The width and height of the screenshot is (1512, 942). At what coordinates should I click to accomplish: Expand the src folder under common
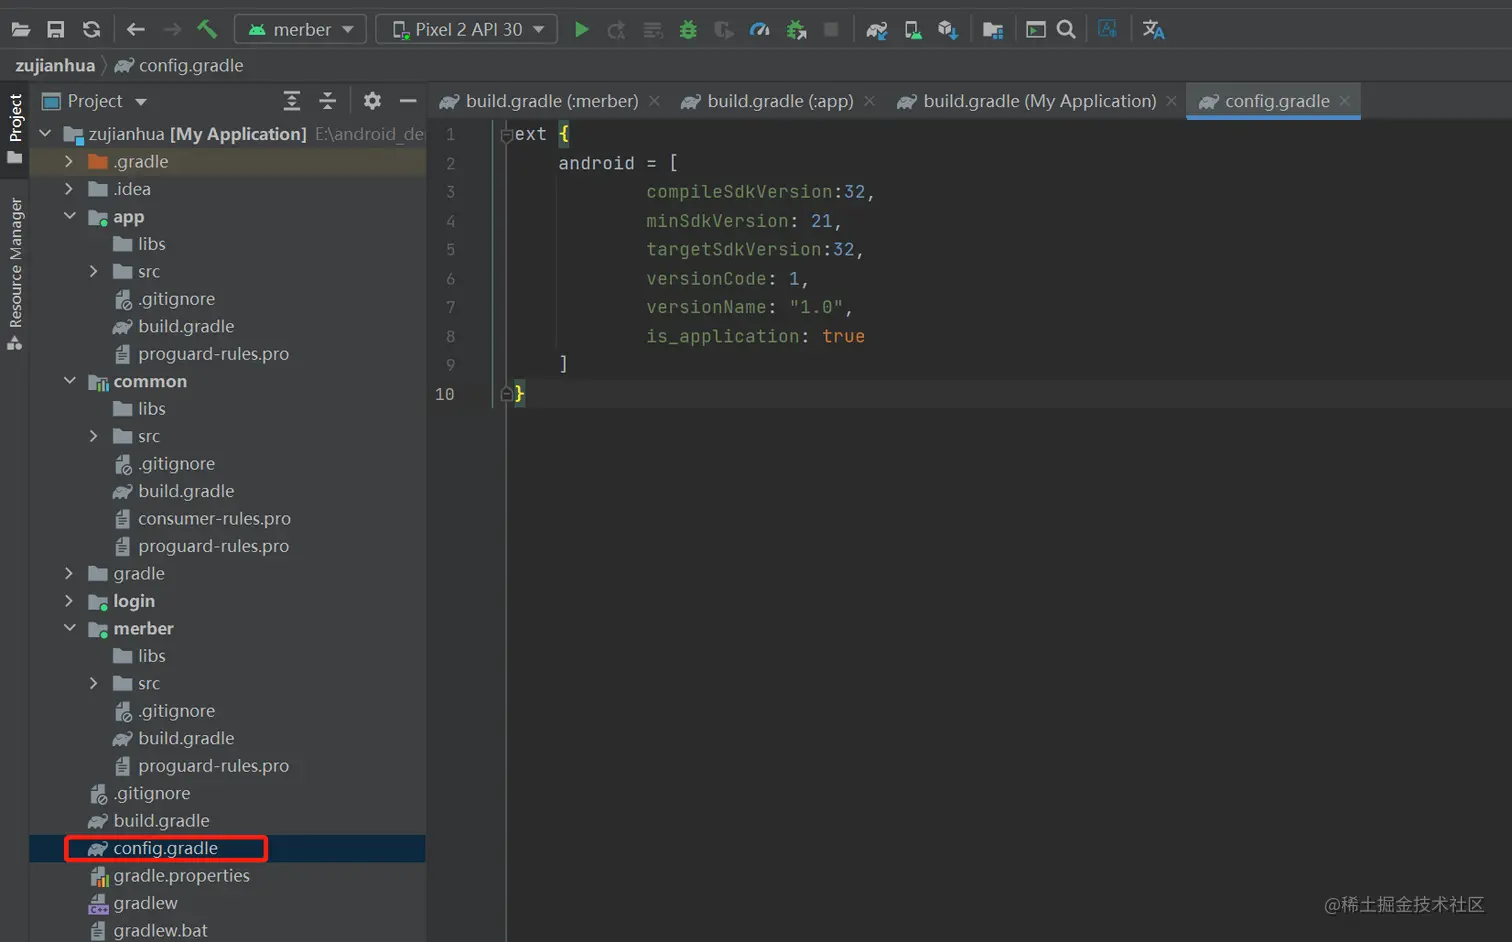[94, 436]
